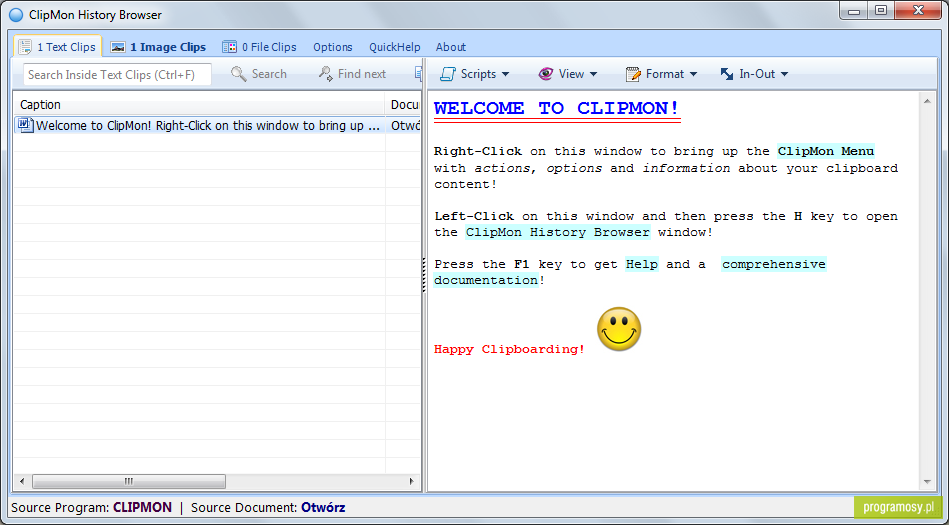949x525 pixels.
Task: Click the smiley face image
Action: coord(619,329)
